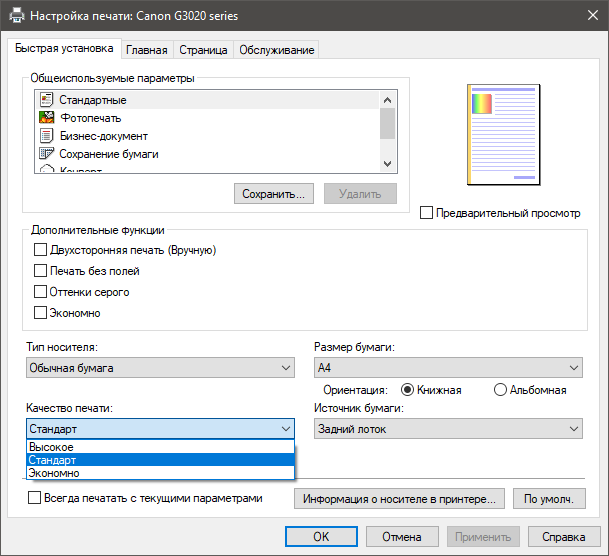Click the Фотопечать preset icon
The height and width of the screenshot is (556, 609).
[x=47, y=118]
